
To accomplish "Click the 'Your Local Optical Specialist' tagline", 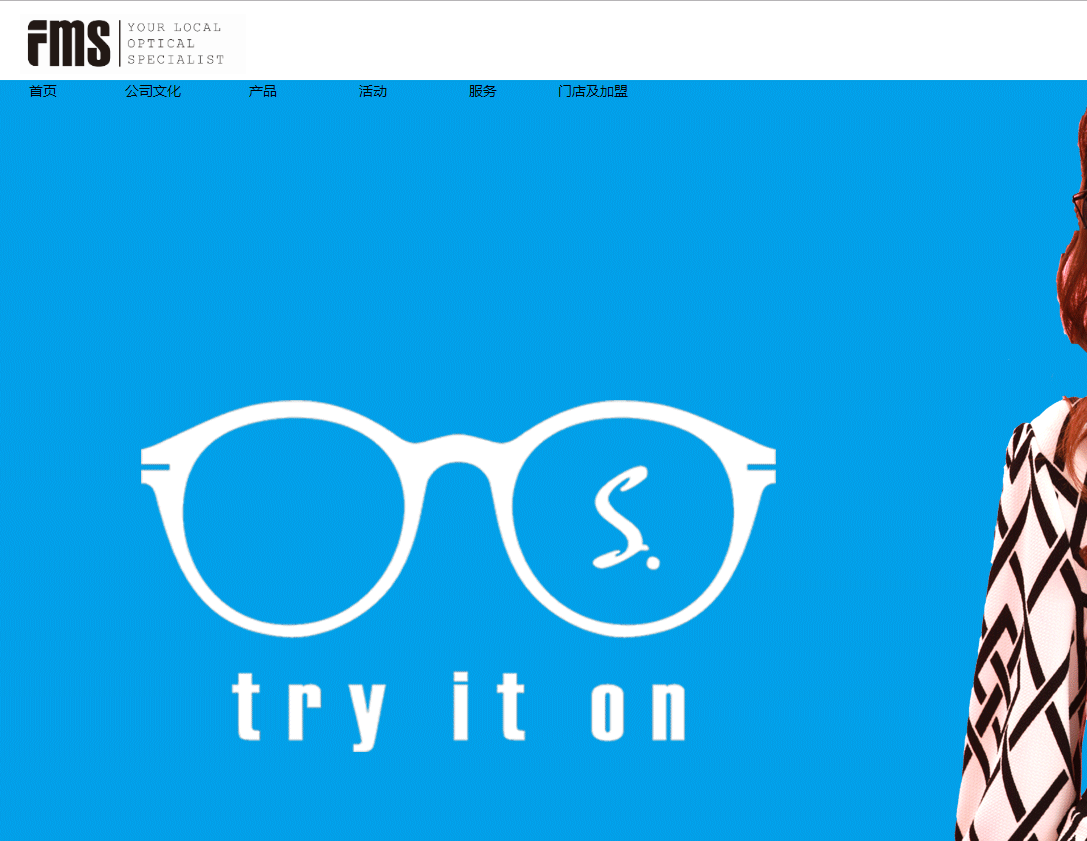I will point(175,43).
